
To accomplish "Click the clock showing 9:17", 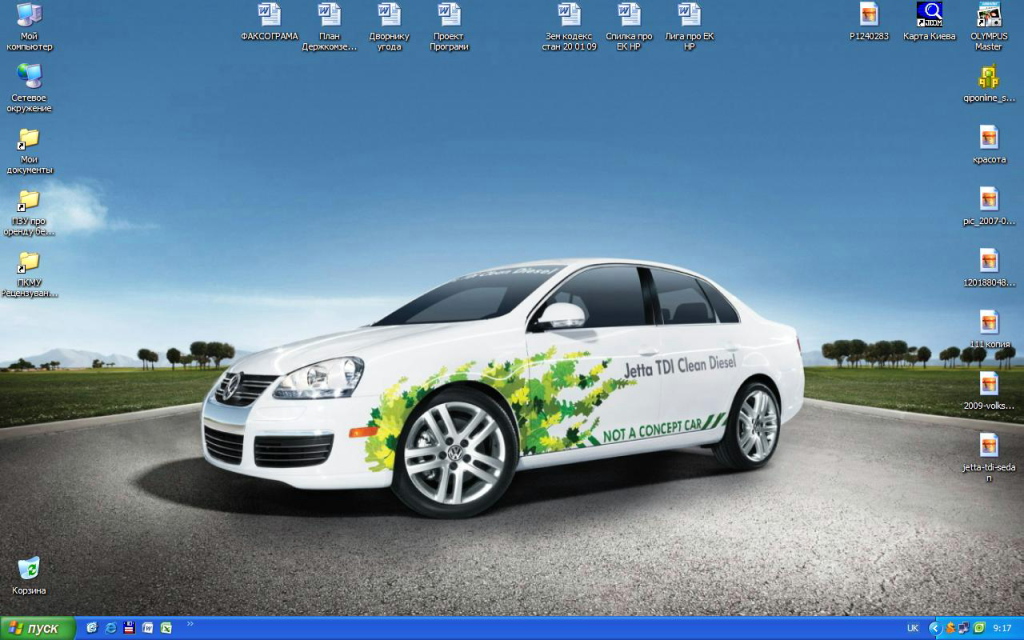I will [x=1001, y=628].
